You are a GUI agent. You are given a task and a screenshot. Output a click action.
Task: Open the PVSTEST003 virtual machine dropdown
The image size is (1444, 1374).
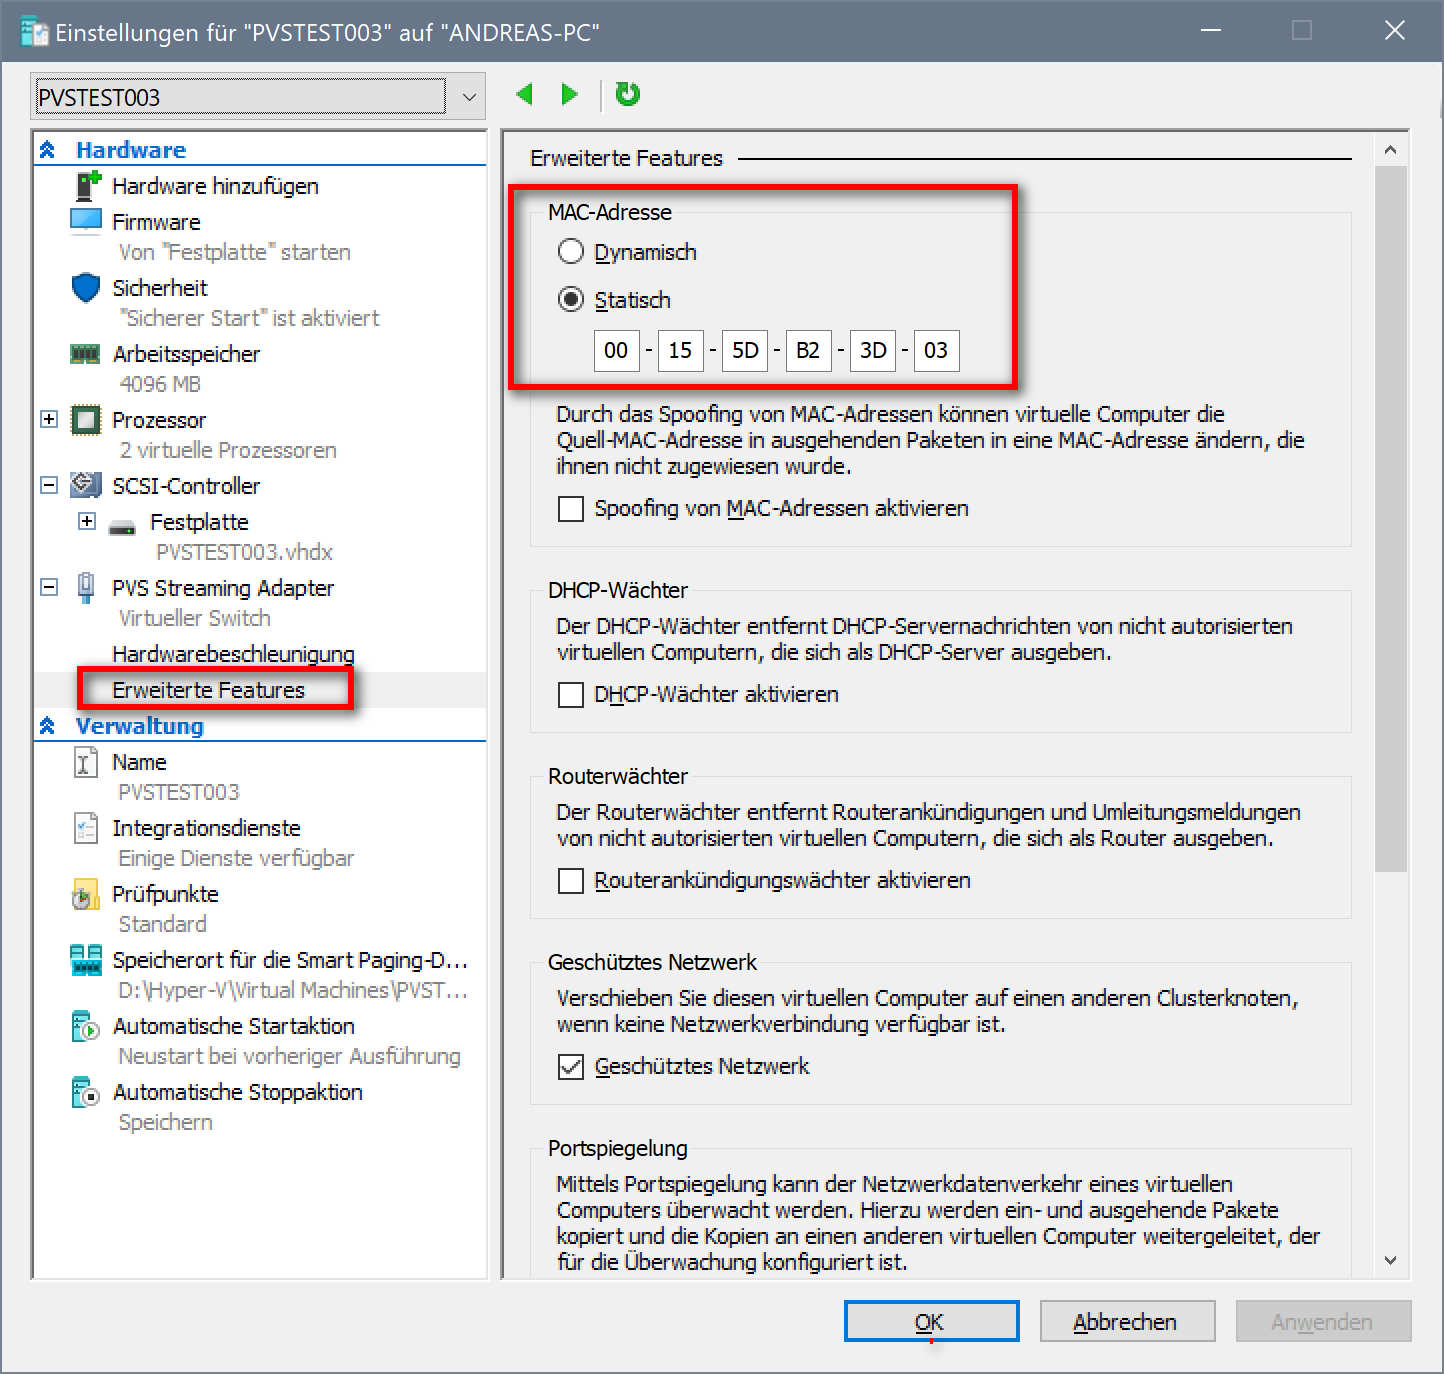pos(468,97)
